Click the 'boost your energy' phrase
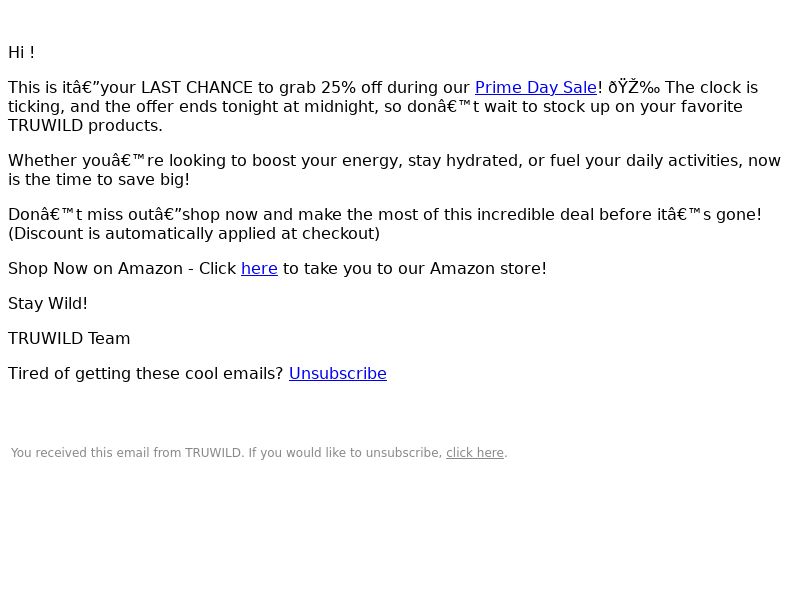 [x=327, y=161]
